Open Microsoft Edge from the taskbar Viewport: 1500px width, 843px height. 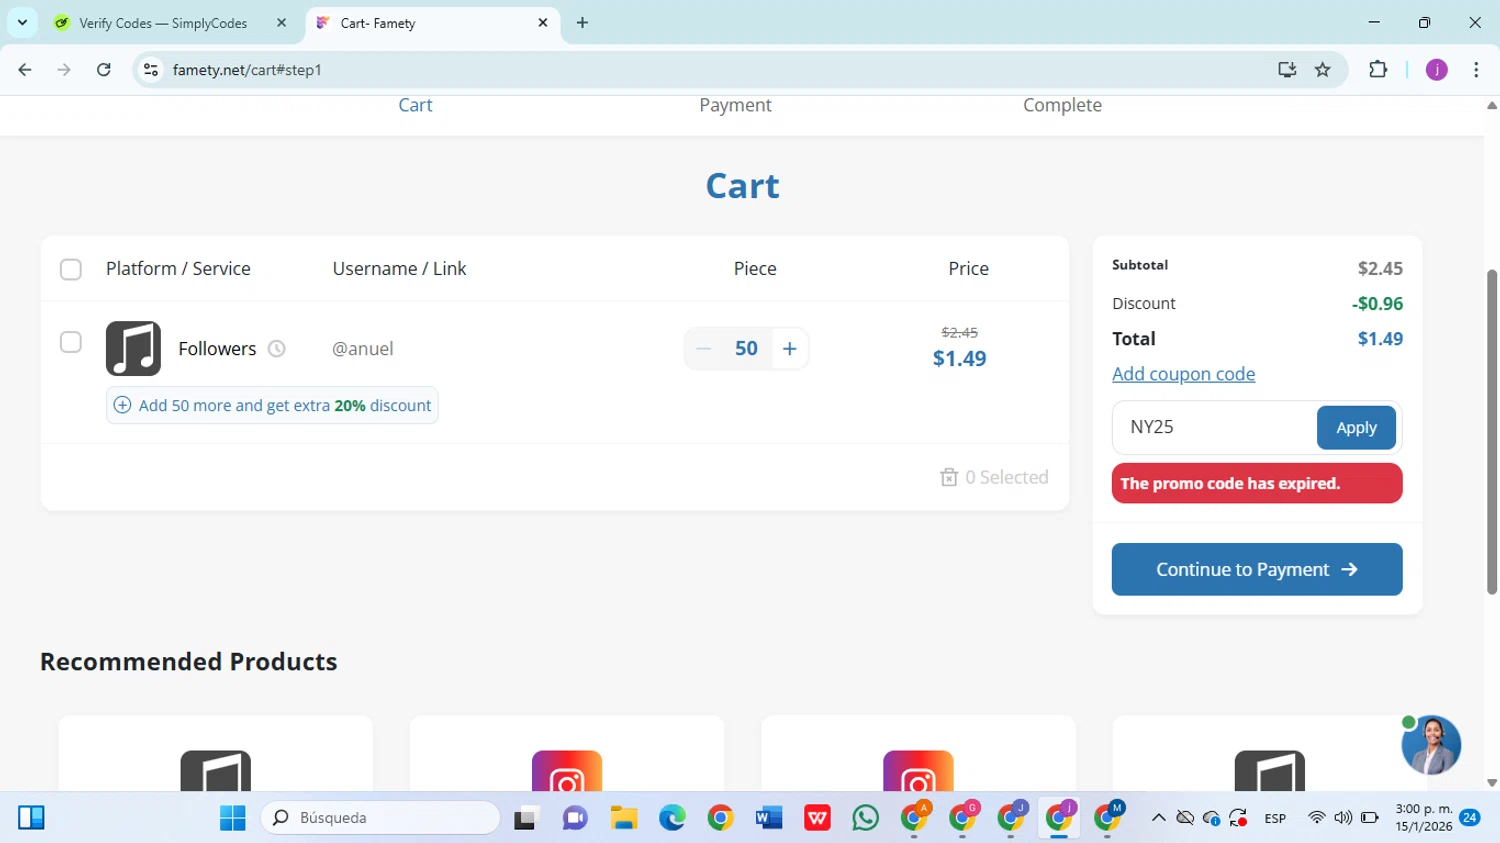(x=672, y=818)
